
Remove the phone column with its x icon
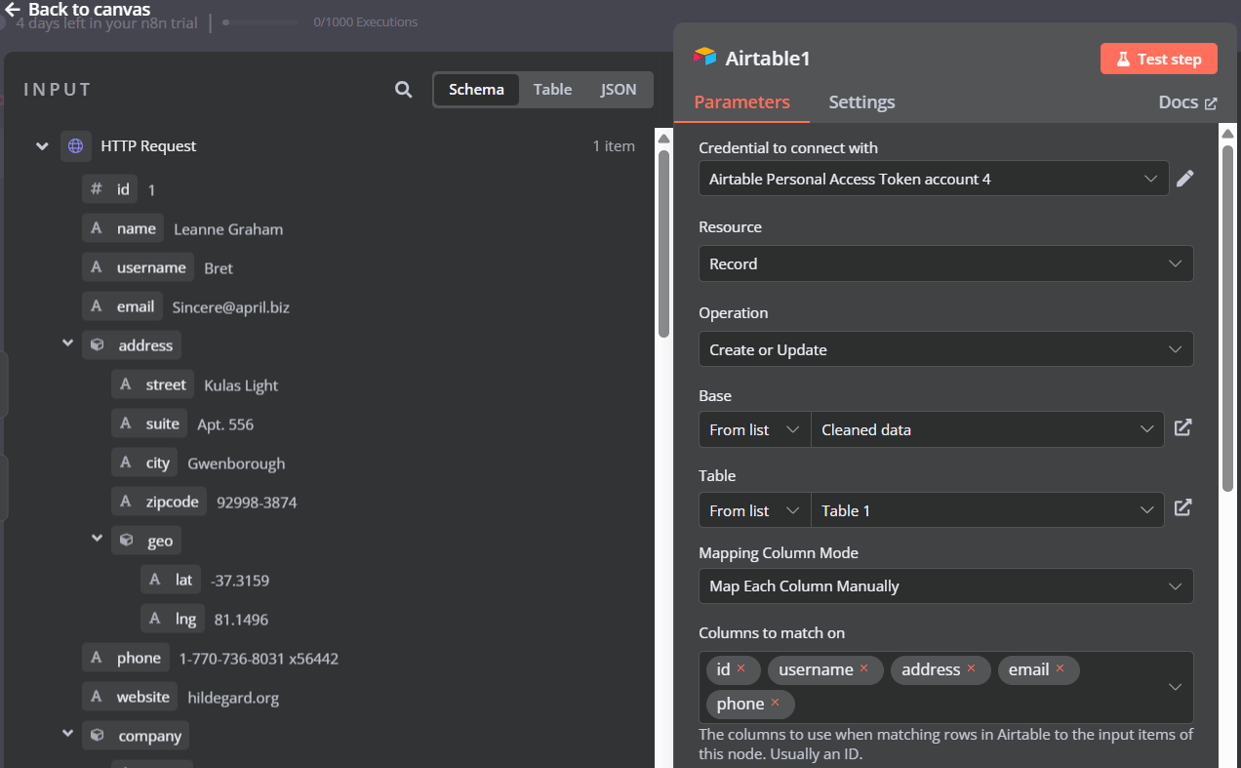778,704
